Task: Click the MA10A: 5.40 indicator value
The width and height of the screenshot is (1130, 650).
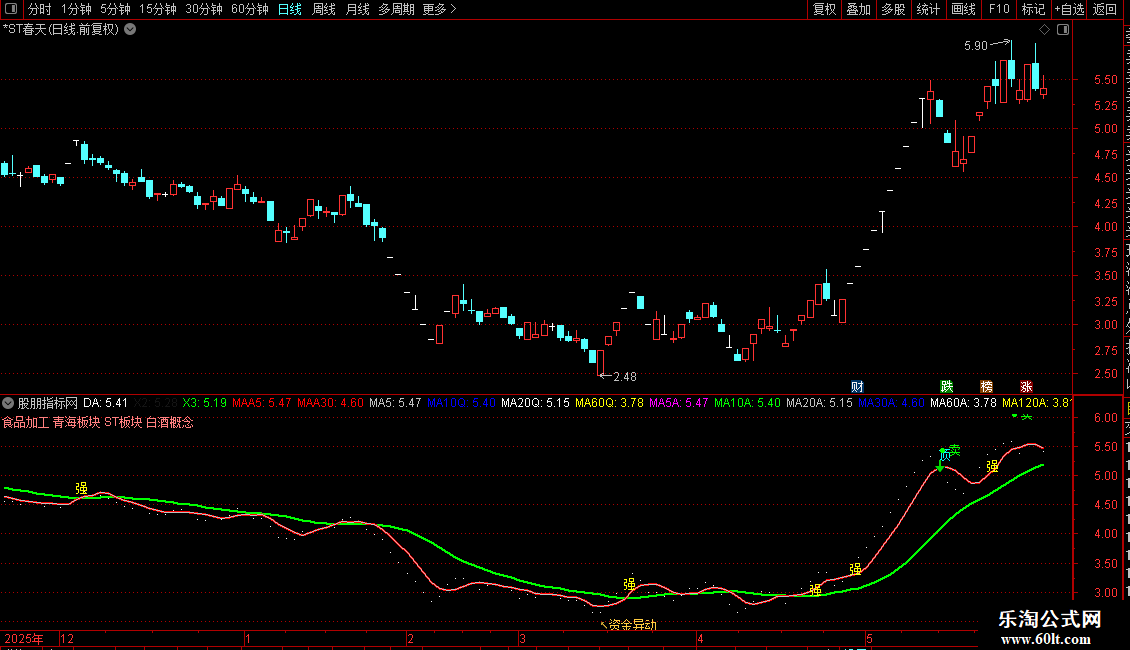Action: pos(747,403)
